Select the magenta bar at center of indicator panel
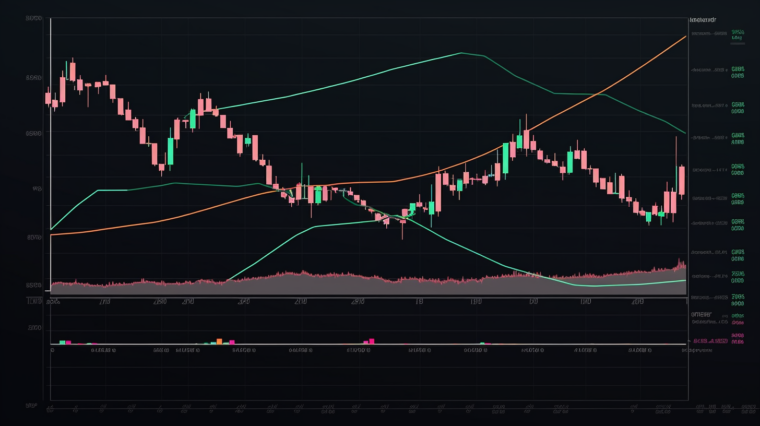The width and height of the screenshot is (760, 426). 371,341
